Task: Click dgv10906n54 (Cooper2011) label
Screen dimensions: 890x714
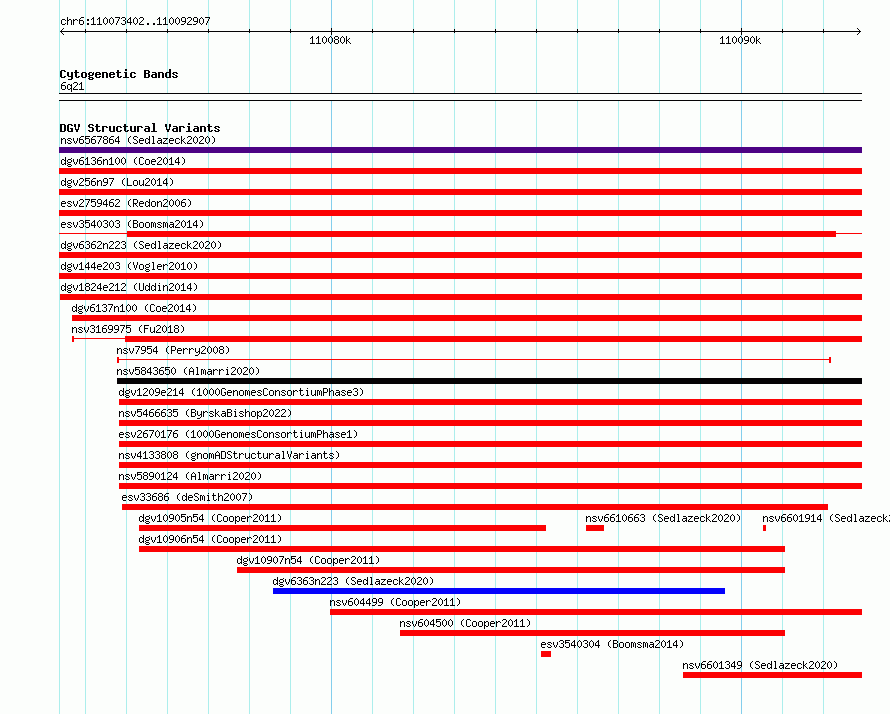Action: [210, 539]
